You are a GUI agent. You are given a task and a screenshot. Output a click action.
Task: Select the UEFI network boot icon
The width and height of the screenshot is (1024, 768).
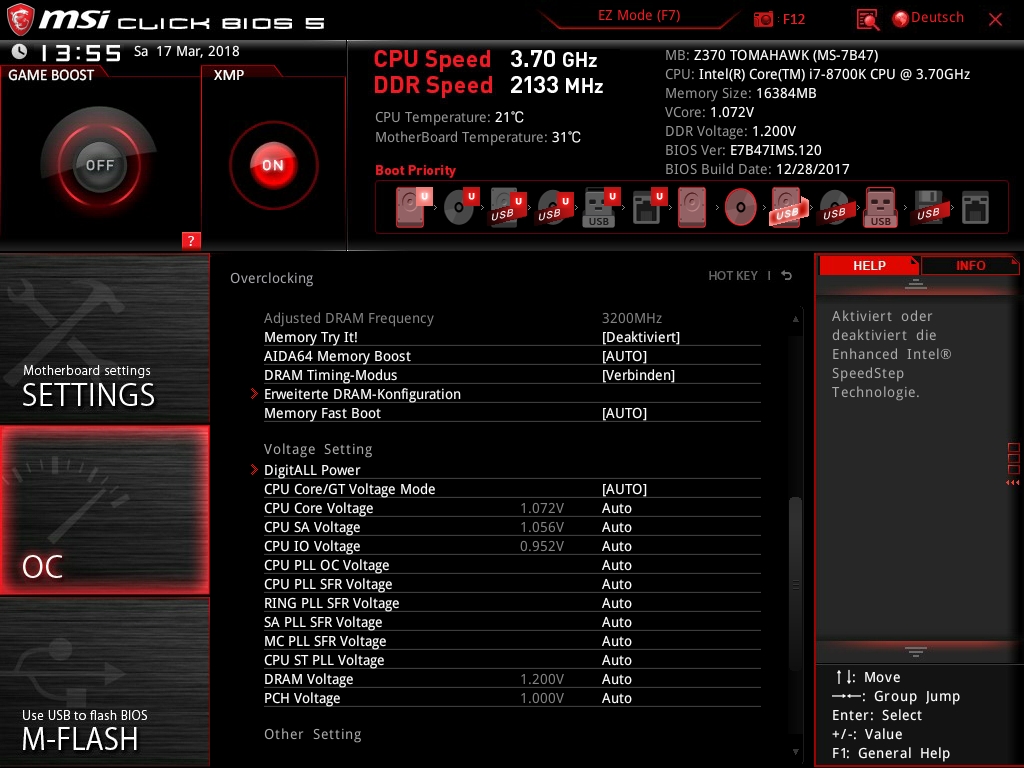pos(648,207)
